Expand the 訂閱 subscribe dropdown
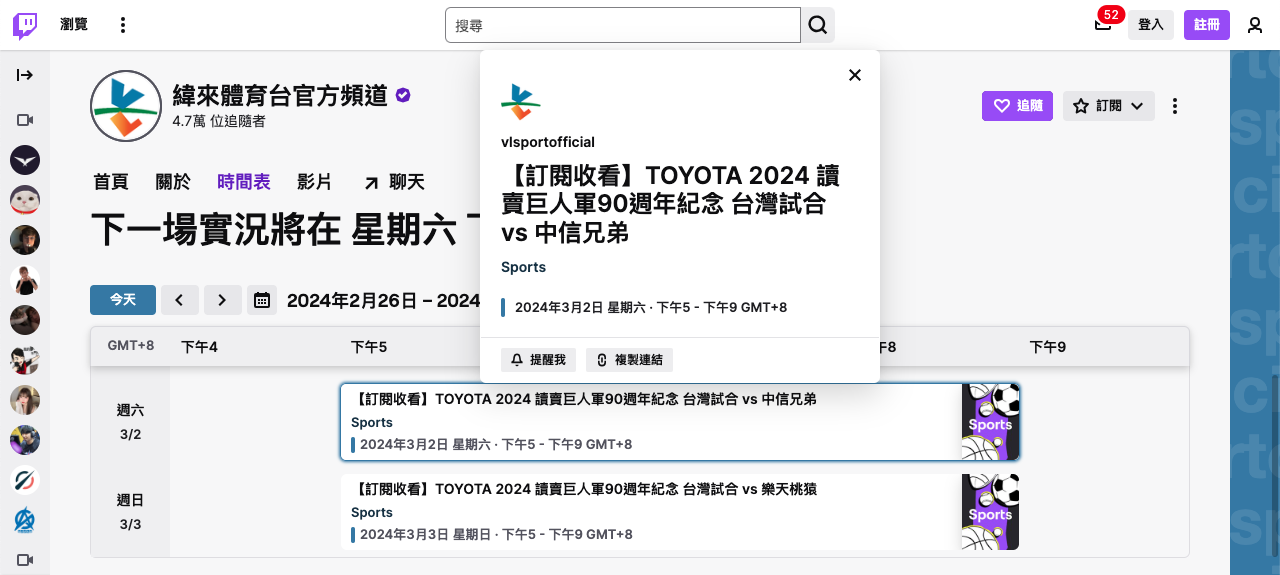1280x575 pixels. [1108, 106]
